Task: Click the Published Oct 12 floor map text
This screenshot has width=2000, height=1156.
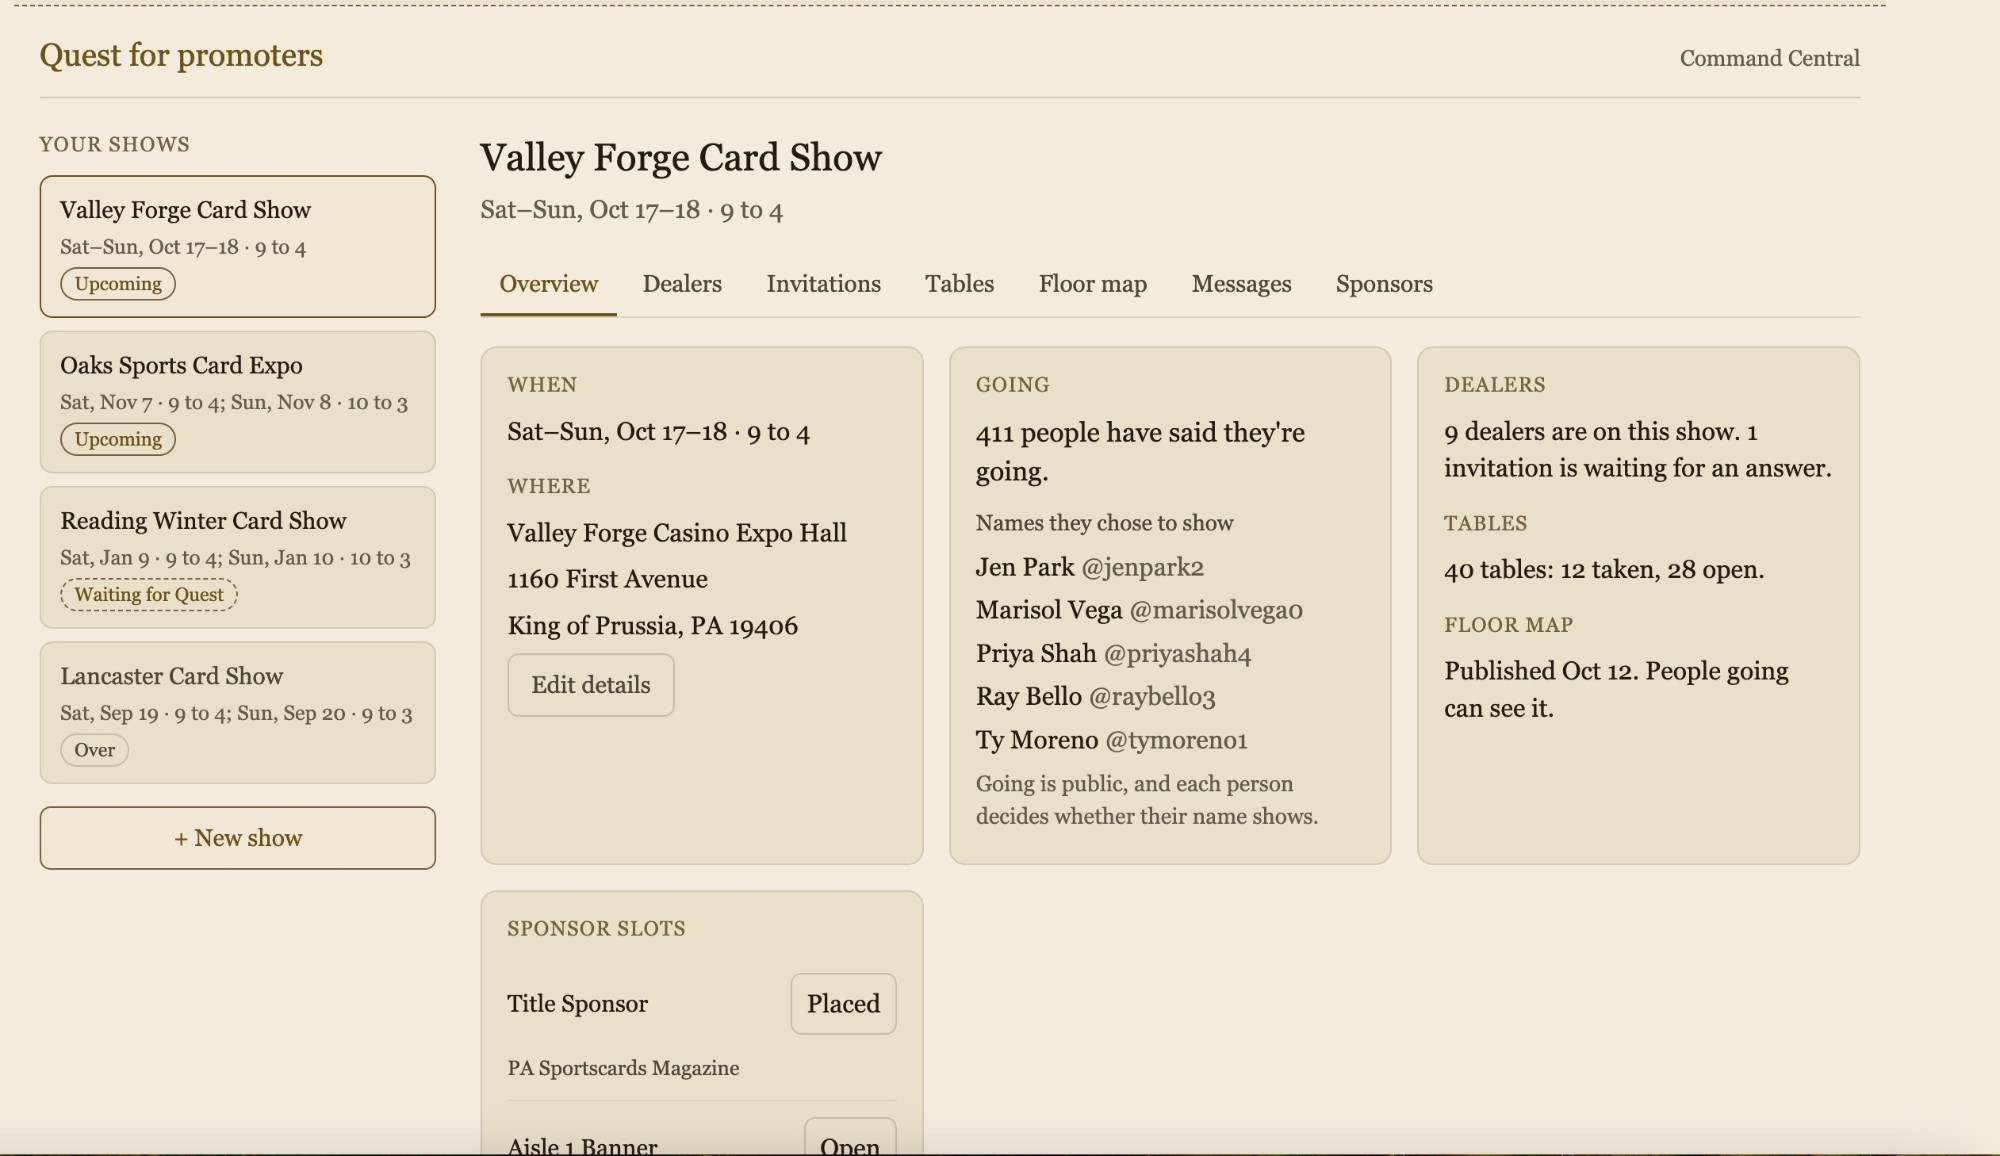Action: point(1616,689)
